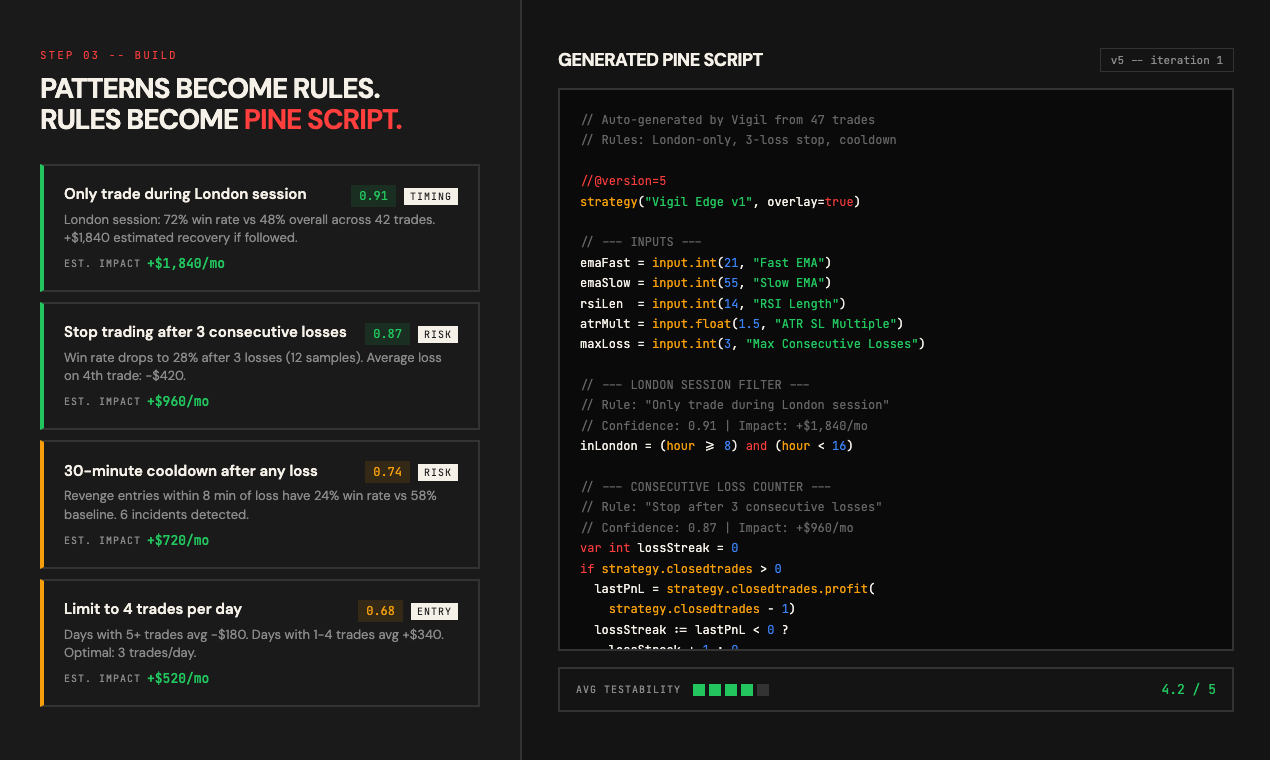Click the 'v5 -- iteration 1' version badge
The width and height of the screenshot is (1270, 760).
[x=1166, y=60]
